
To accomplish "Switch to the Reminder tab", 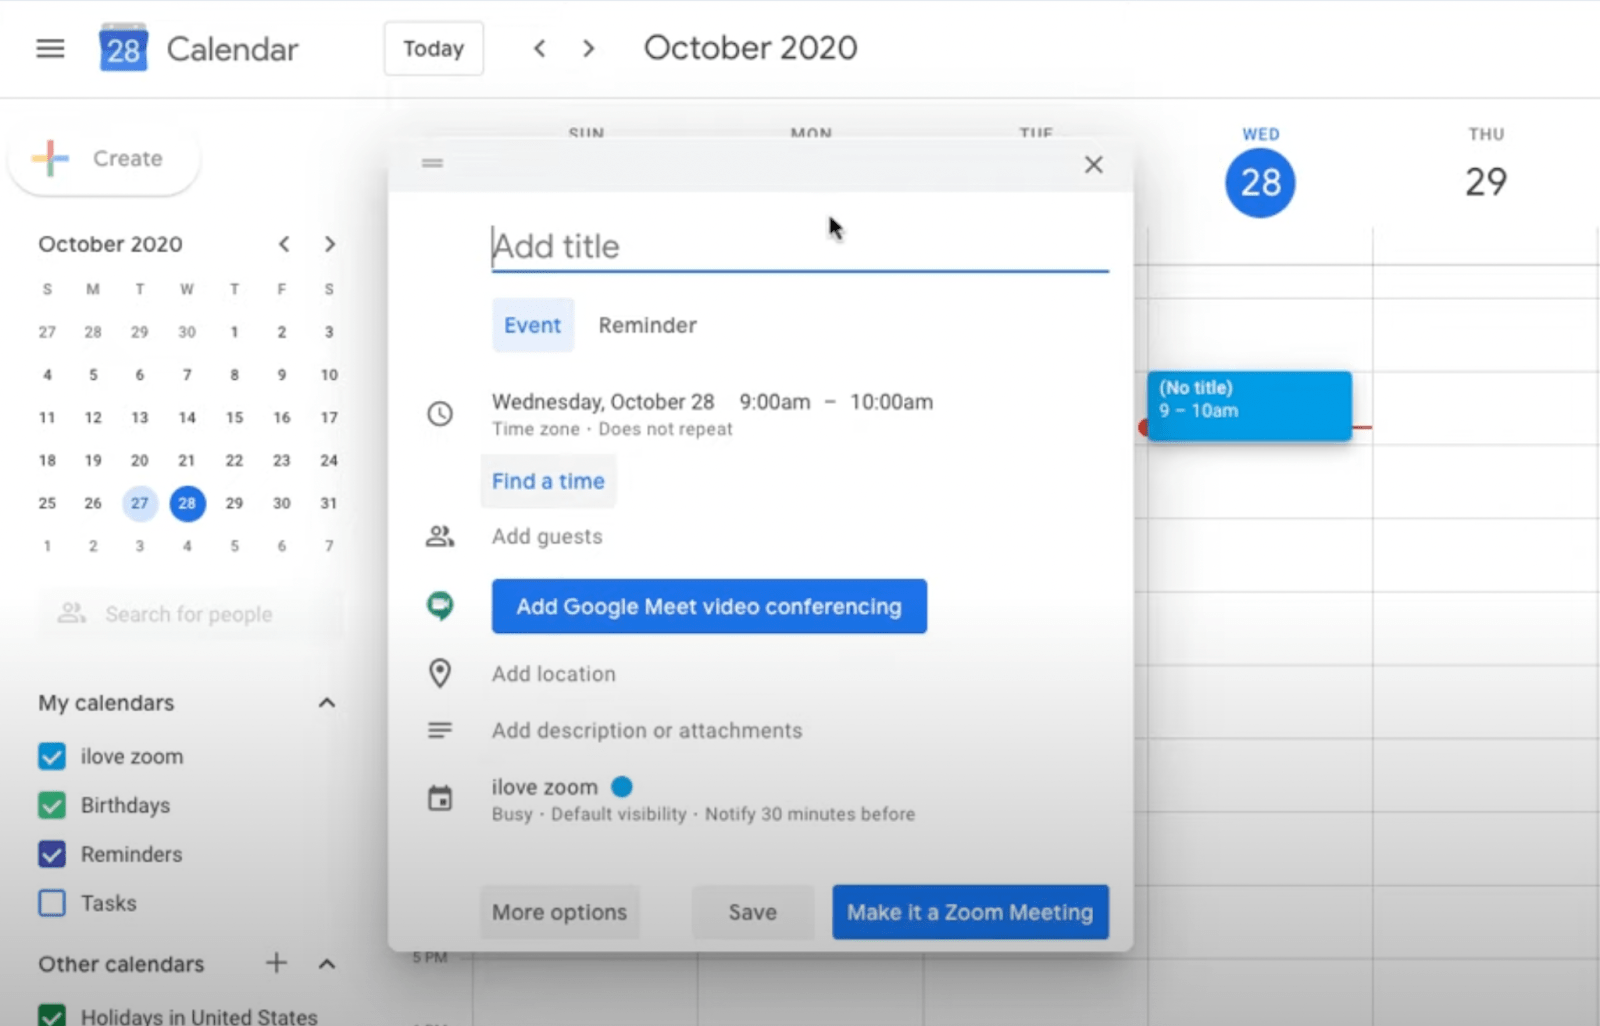I will (x=647, y=324).
